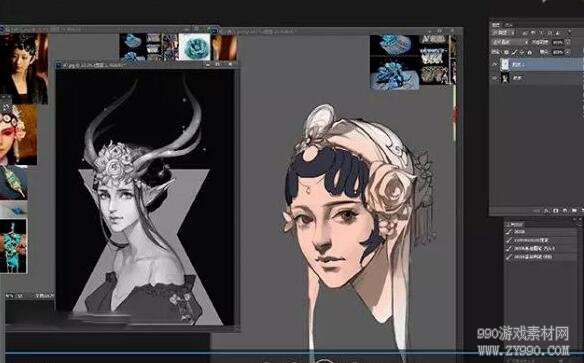Create a new adjustment layer icon
The width and height of the screenshot is (584, 363).
pos(565,211)
